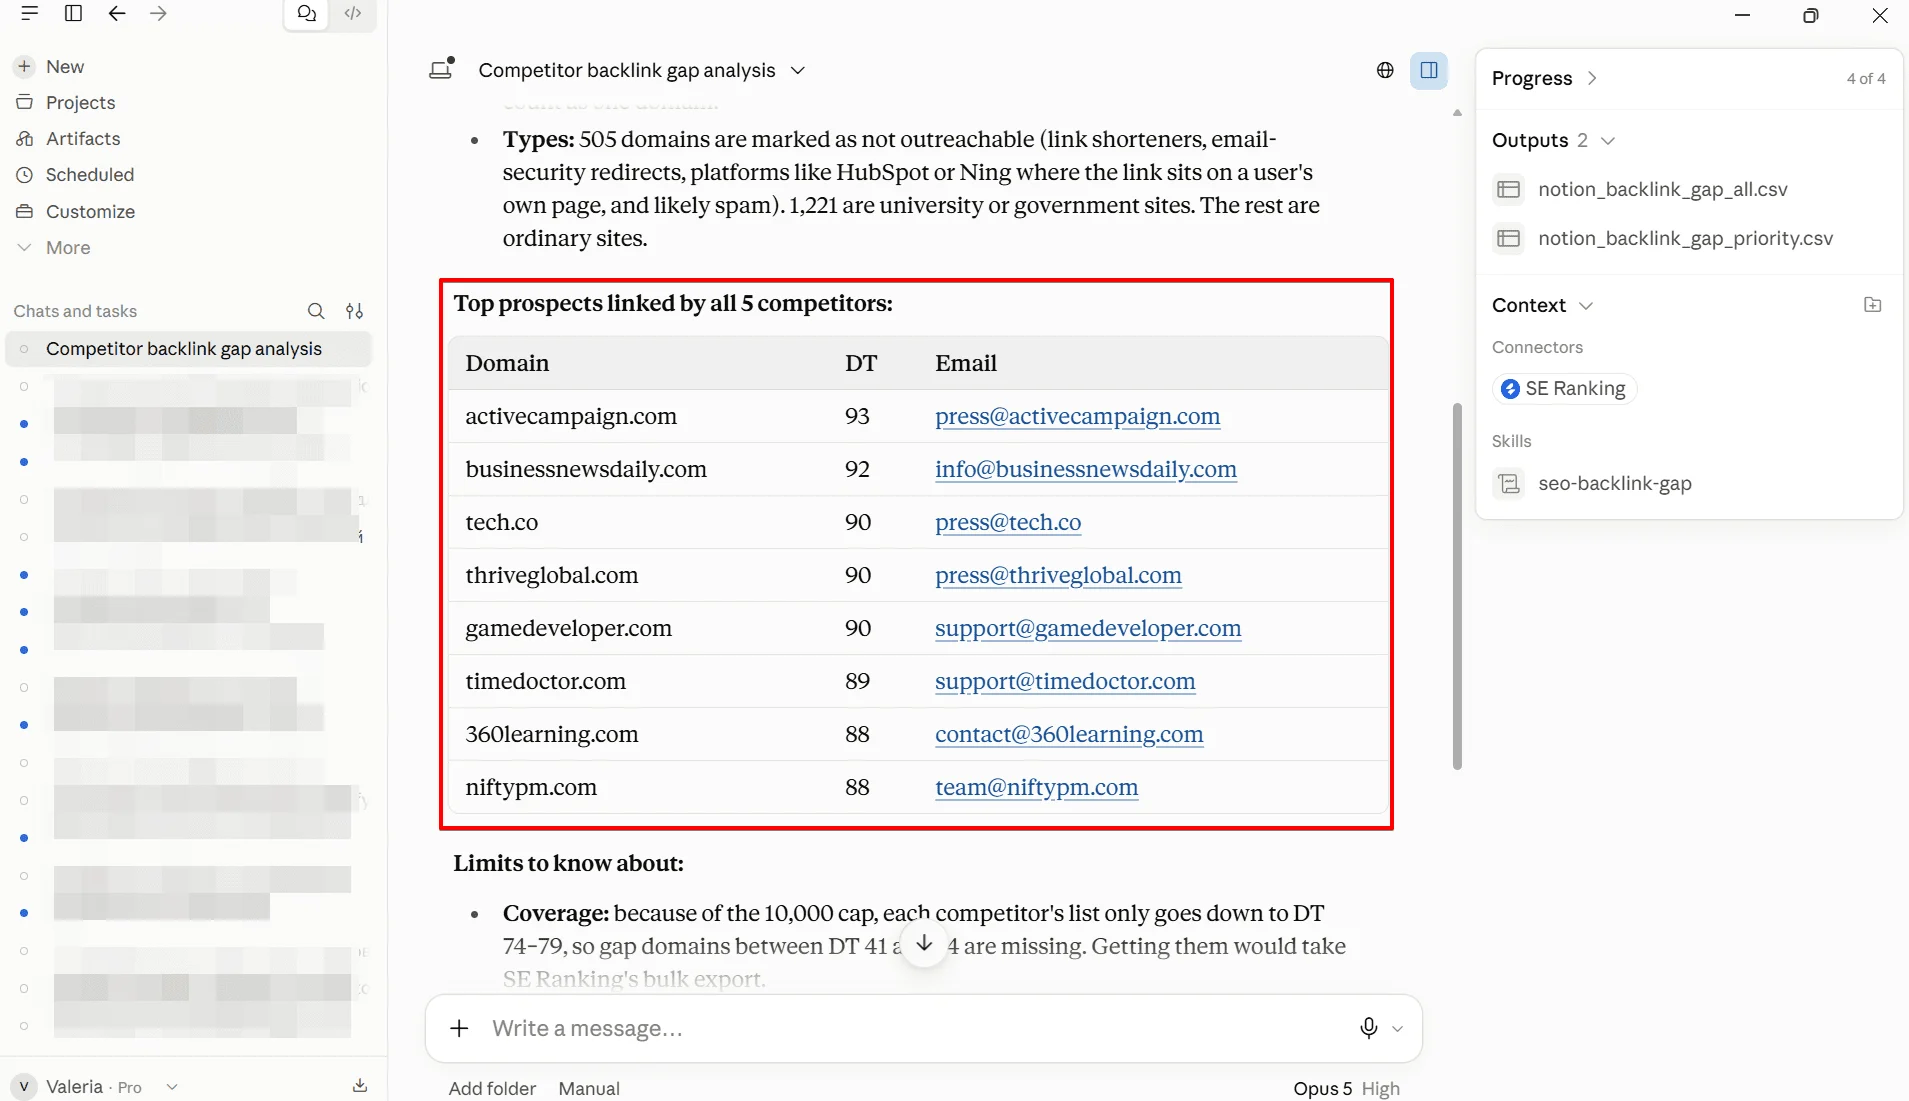Click the globe sharing icon
Image resolution: width=1909 pixels, height=1101 pixels.
coord(1385,70)
